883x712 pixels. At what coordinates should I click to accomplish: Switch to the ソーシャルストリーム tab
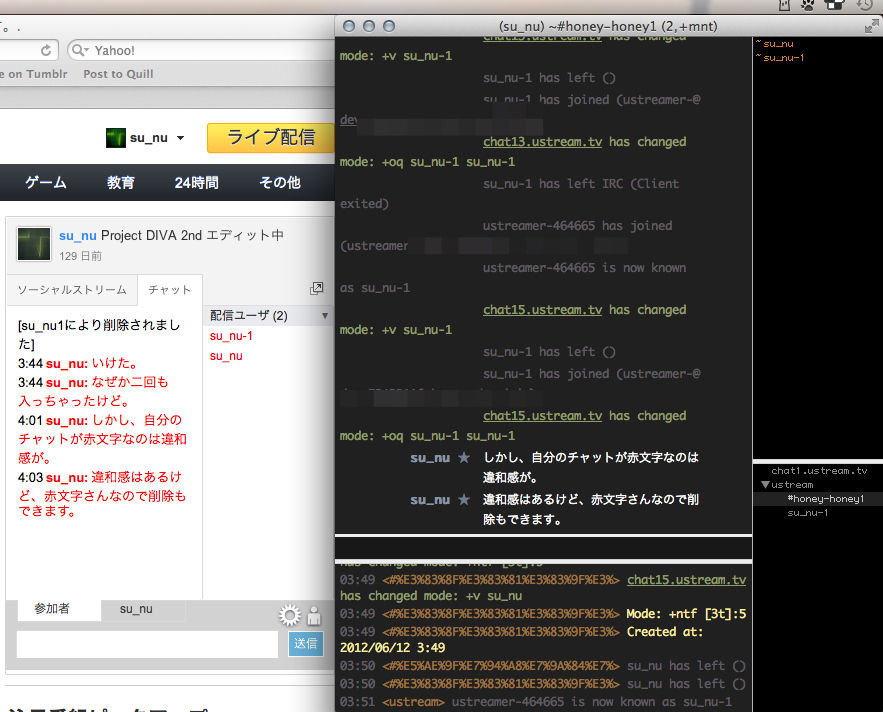pyautogui.click(x=72, y=290)
